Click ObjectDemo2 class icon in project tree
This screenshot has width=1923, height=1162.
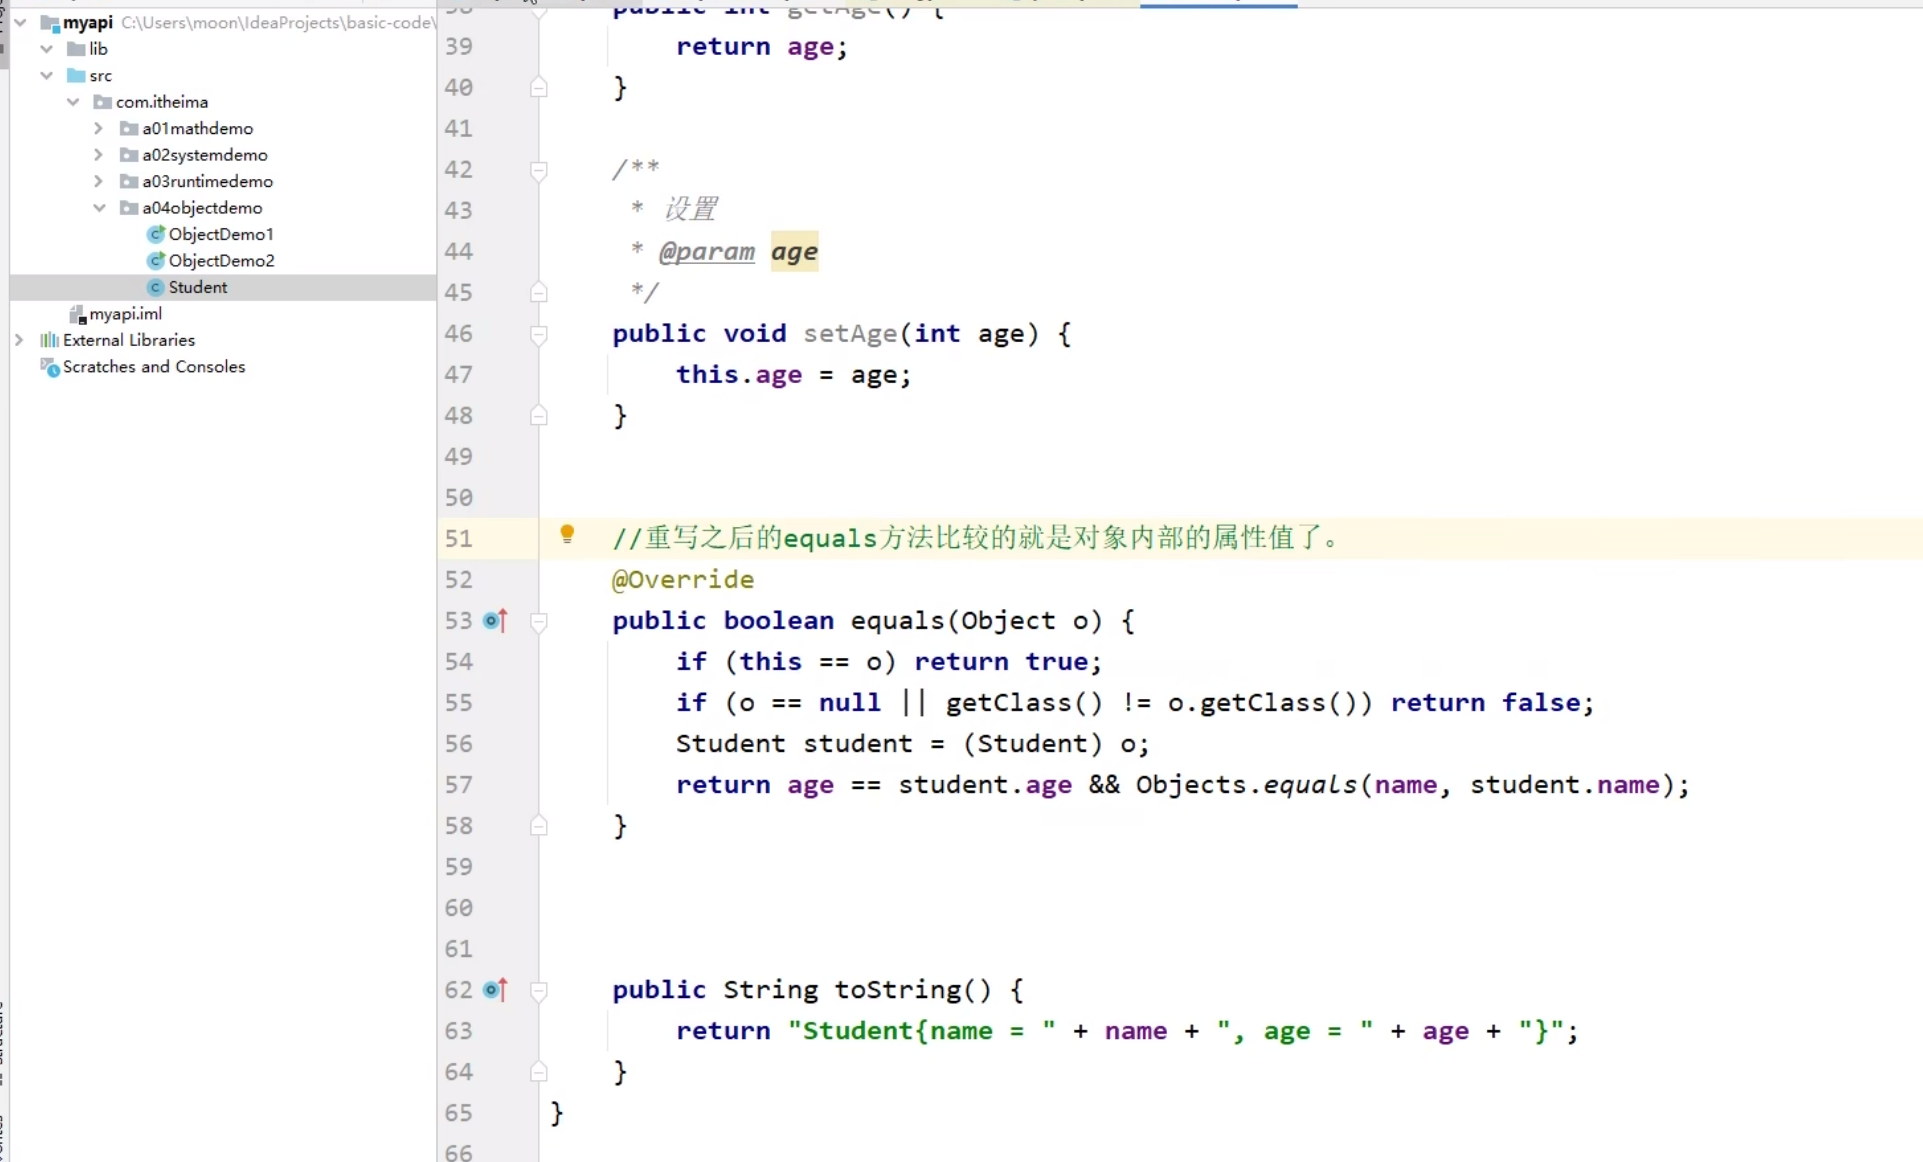tap(155, 260)
